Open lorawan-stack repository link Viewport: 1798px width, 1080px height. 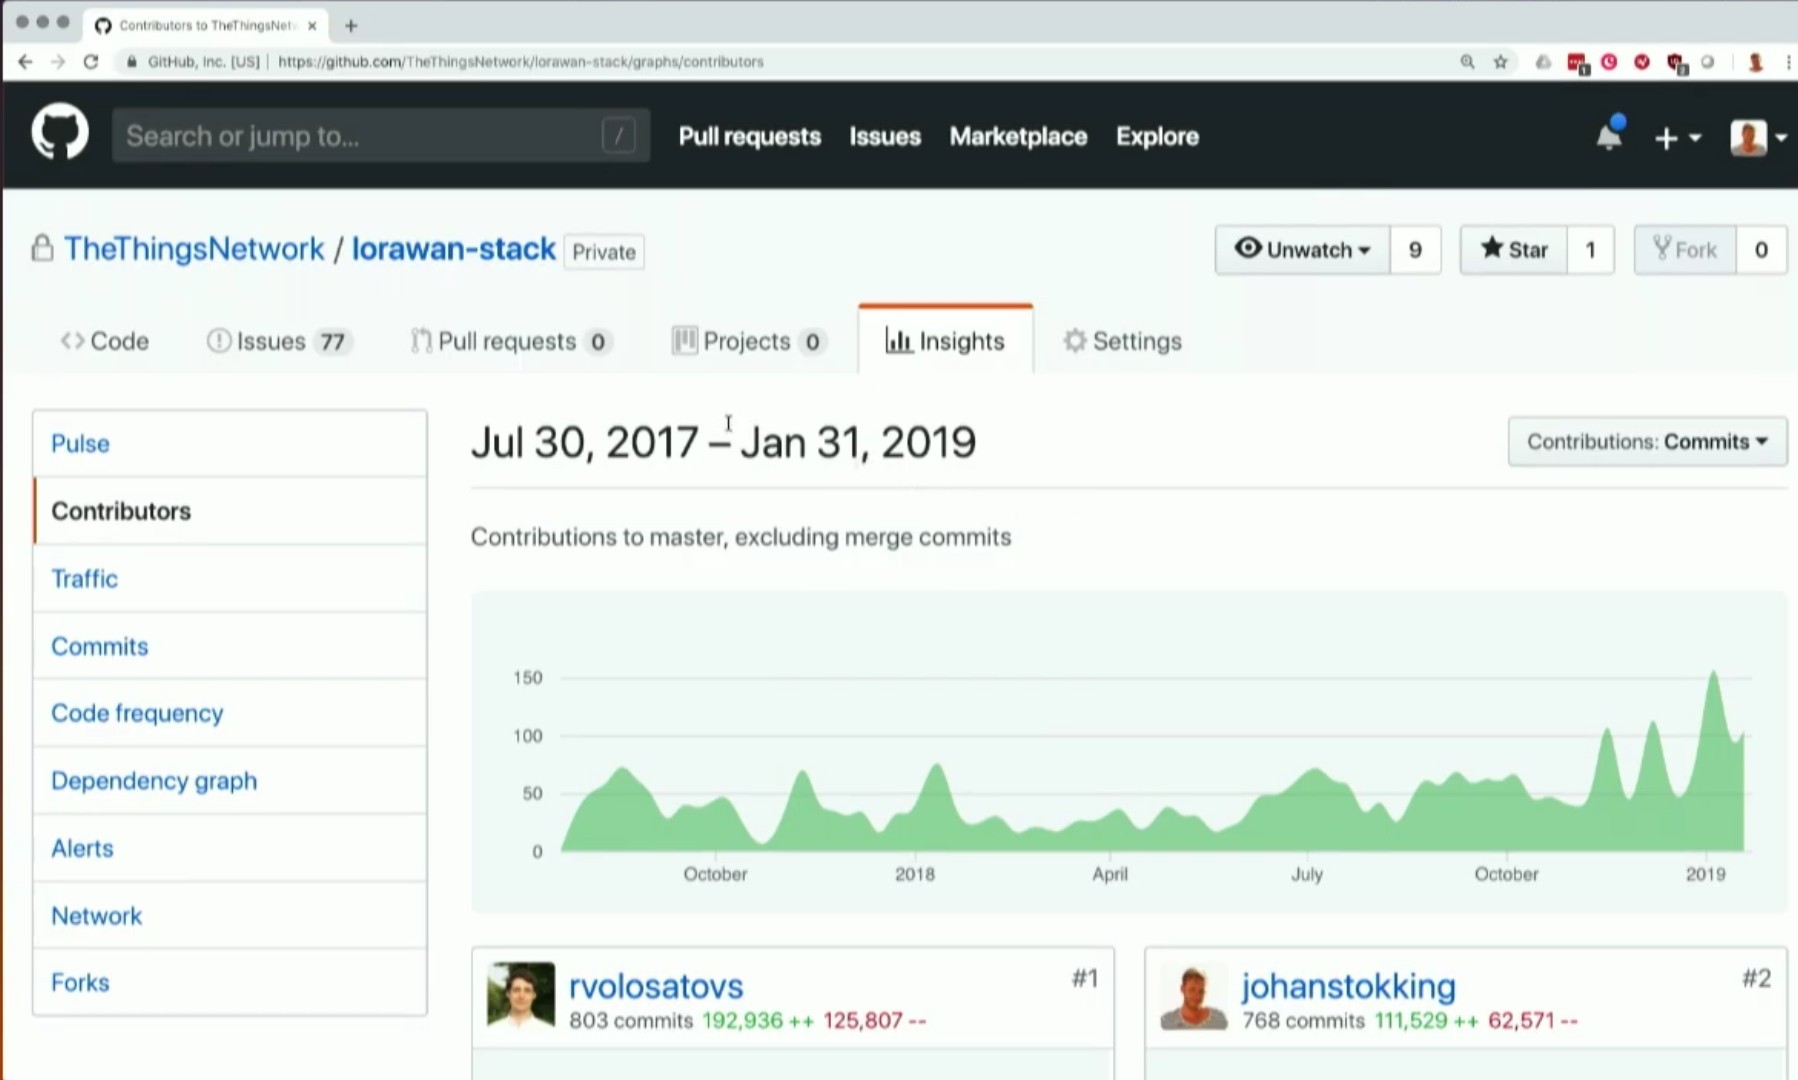click(453, 249)
